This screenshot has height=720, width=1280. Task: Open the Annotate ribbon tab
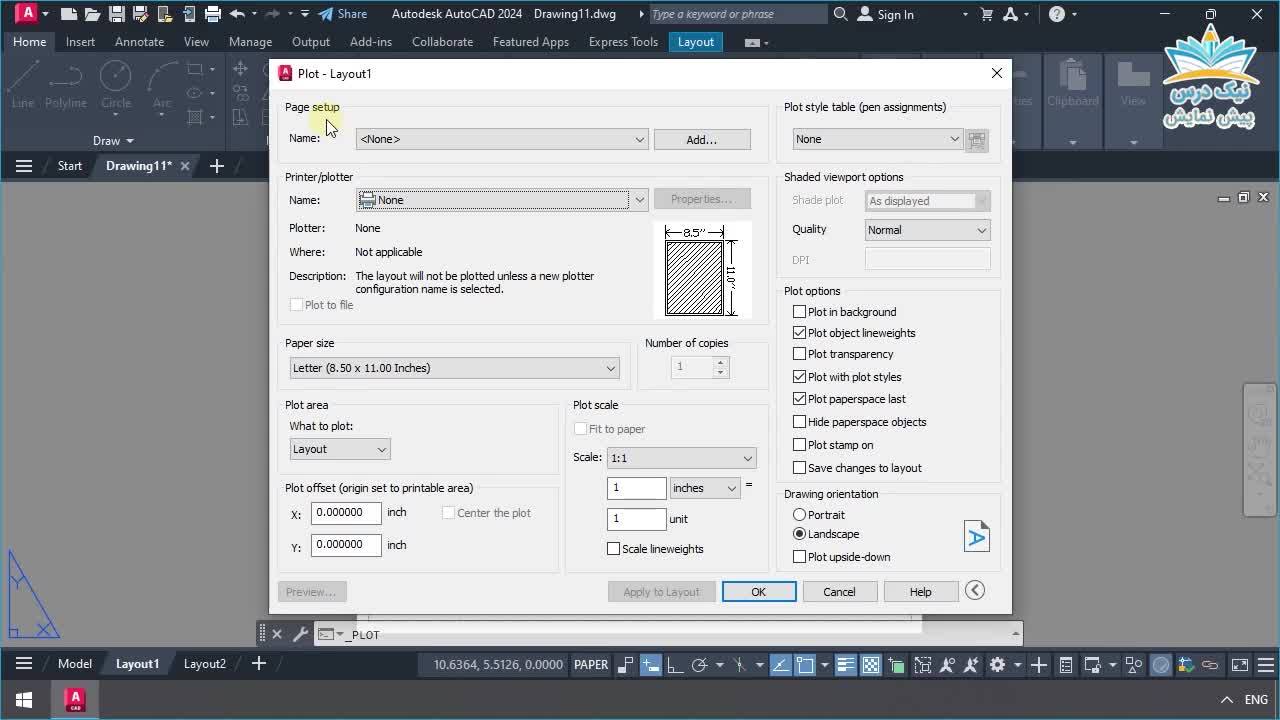pyautogui.click(x=139, y=42)
